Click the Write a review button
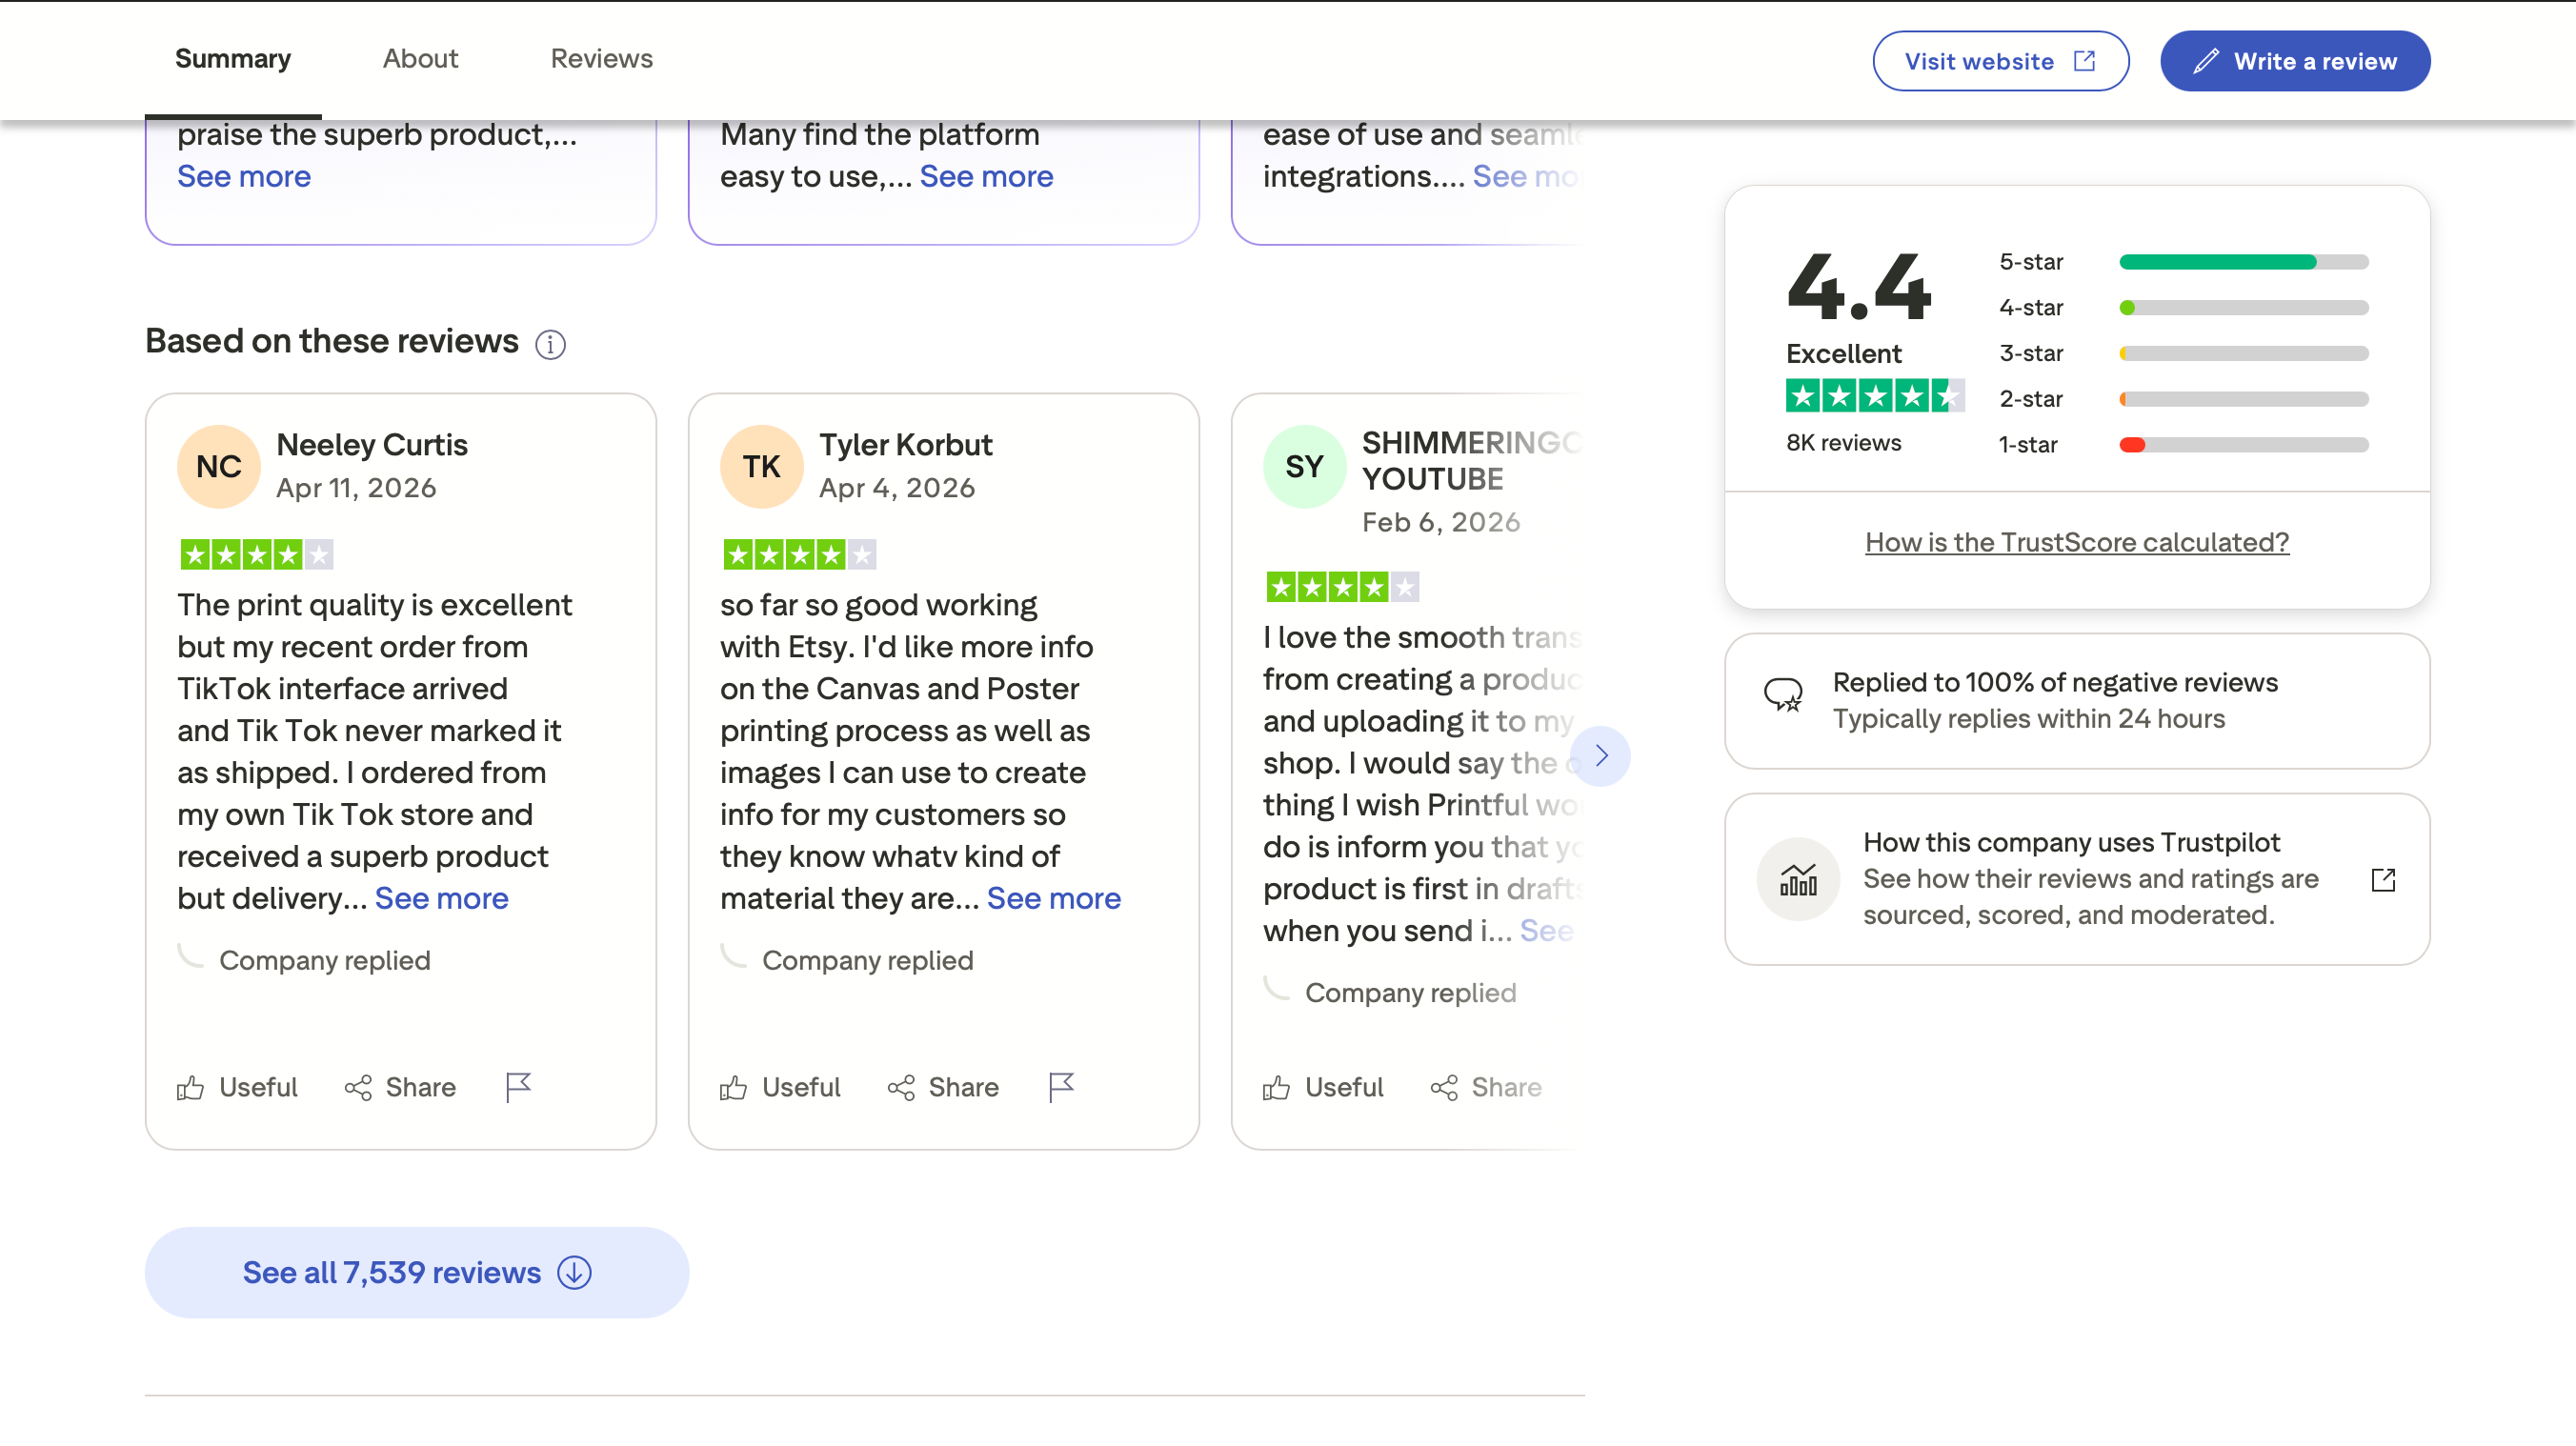 pos(2294,61)
